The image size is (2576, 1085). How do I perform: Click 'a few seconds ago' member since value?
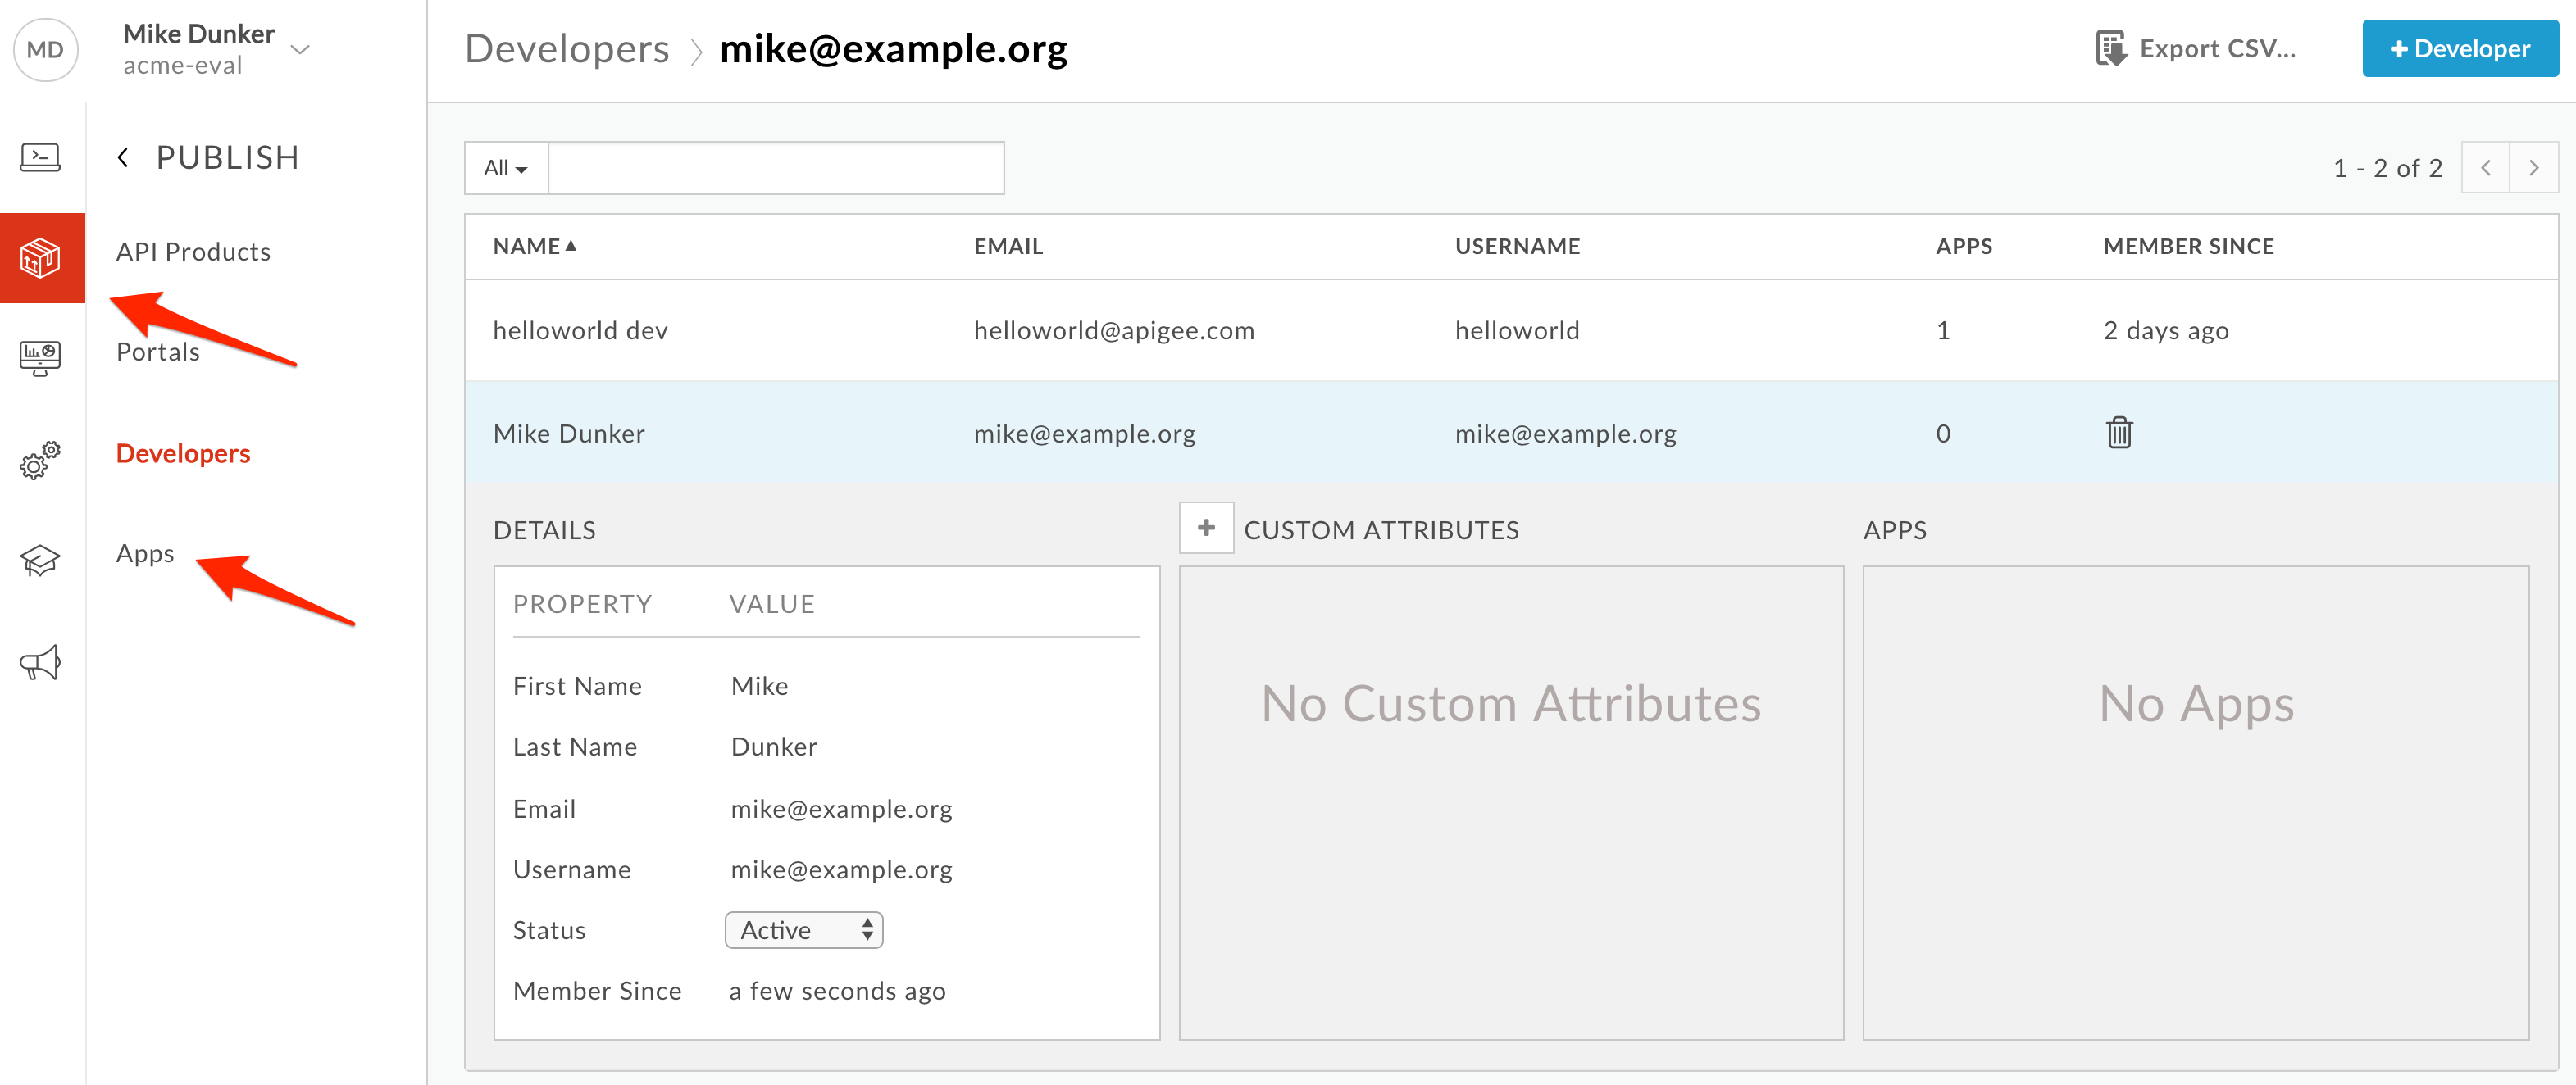(x=837, y=991)
